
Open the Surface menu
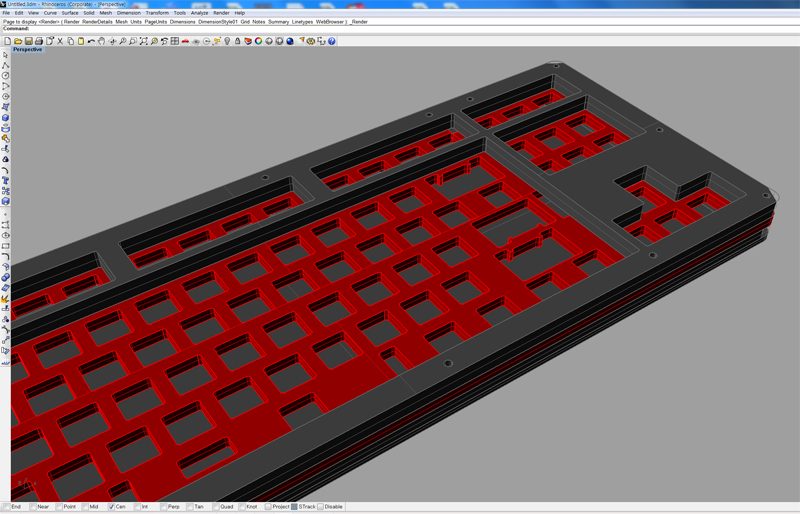70,13
